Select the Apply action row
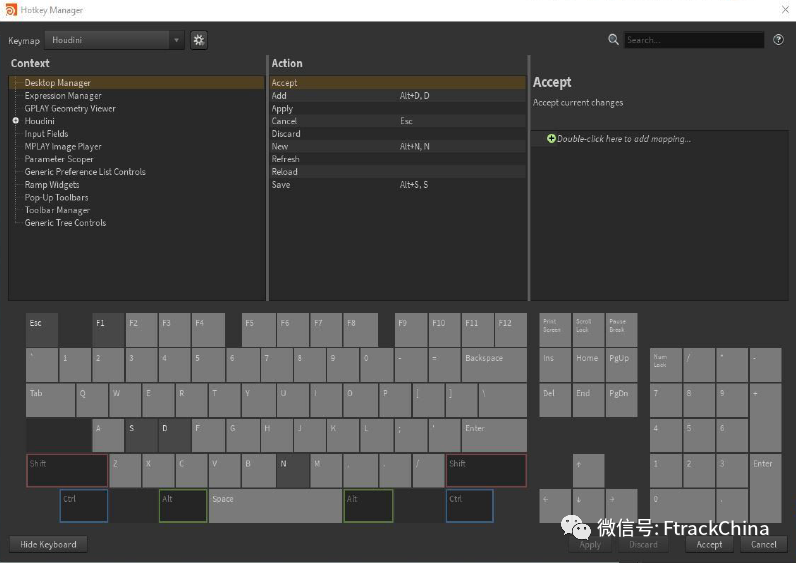Screen dimensions: 796x563 coord(398,108)
